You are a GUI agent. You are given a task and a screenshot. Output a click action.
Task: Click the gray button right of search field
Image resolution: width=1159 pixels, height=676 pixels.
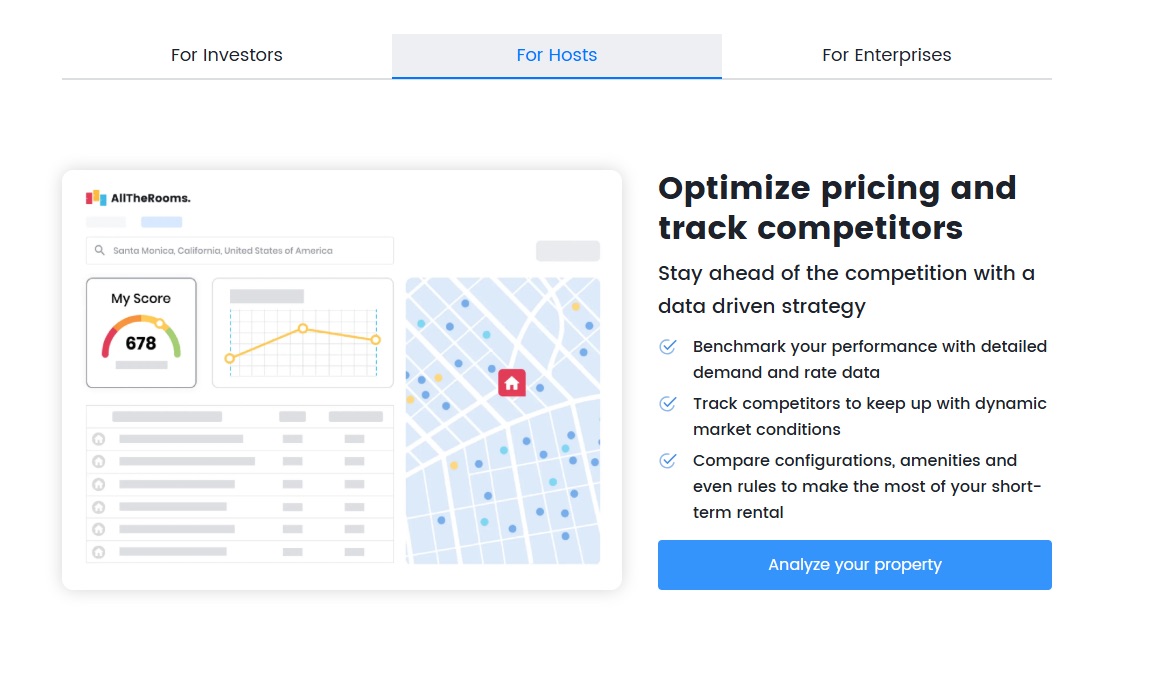pos(568,250)
